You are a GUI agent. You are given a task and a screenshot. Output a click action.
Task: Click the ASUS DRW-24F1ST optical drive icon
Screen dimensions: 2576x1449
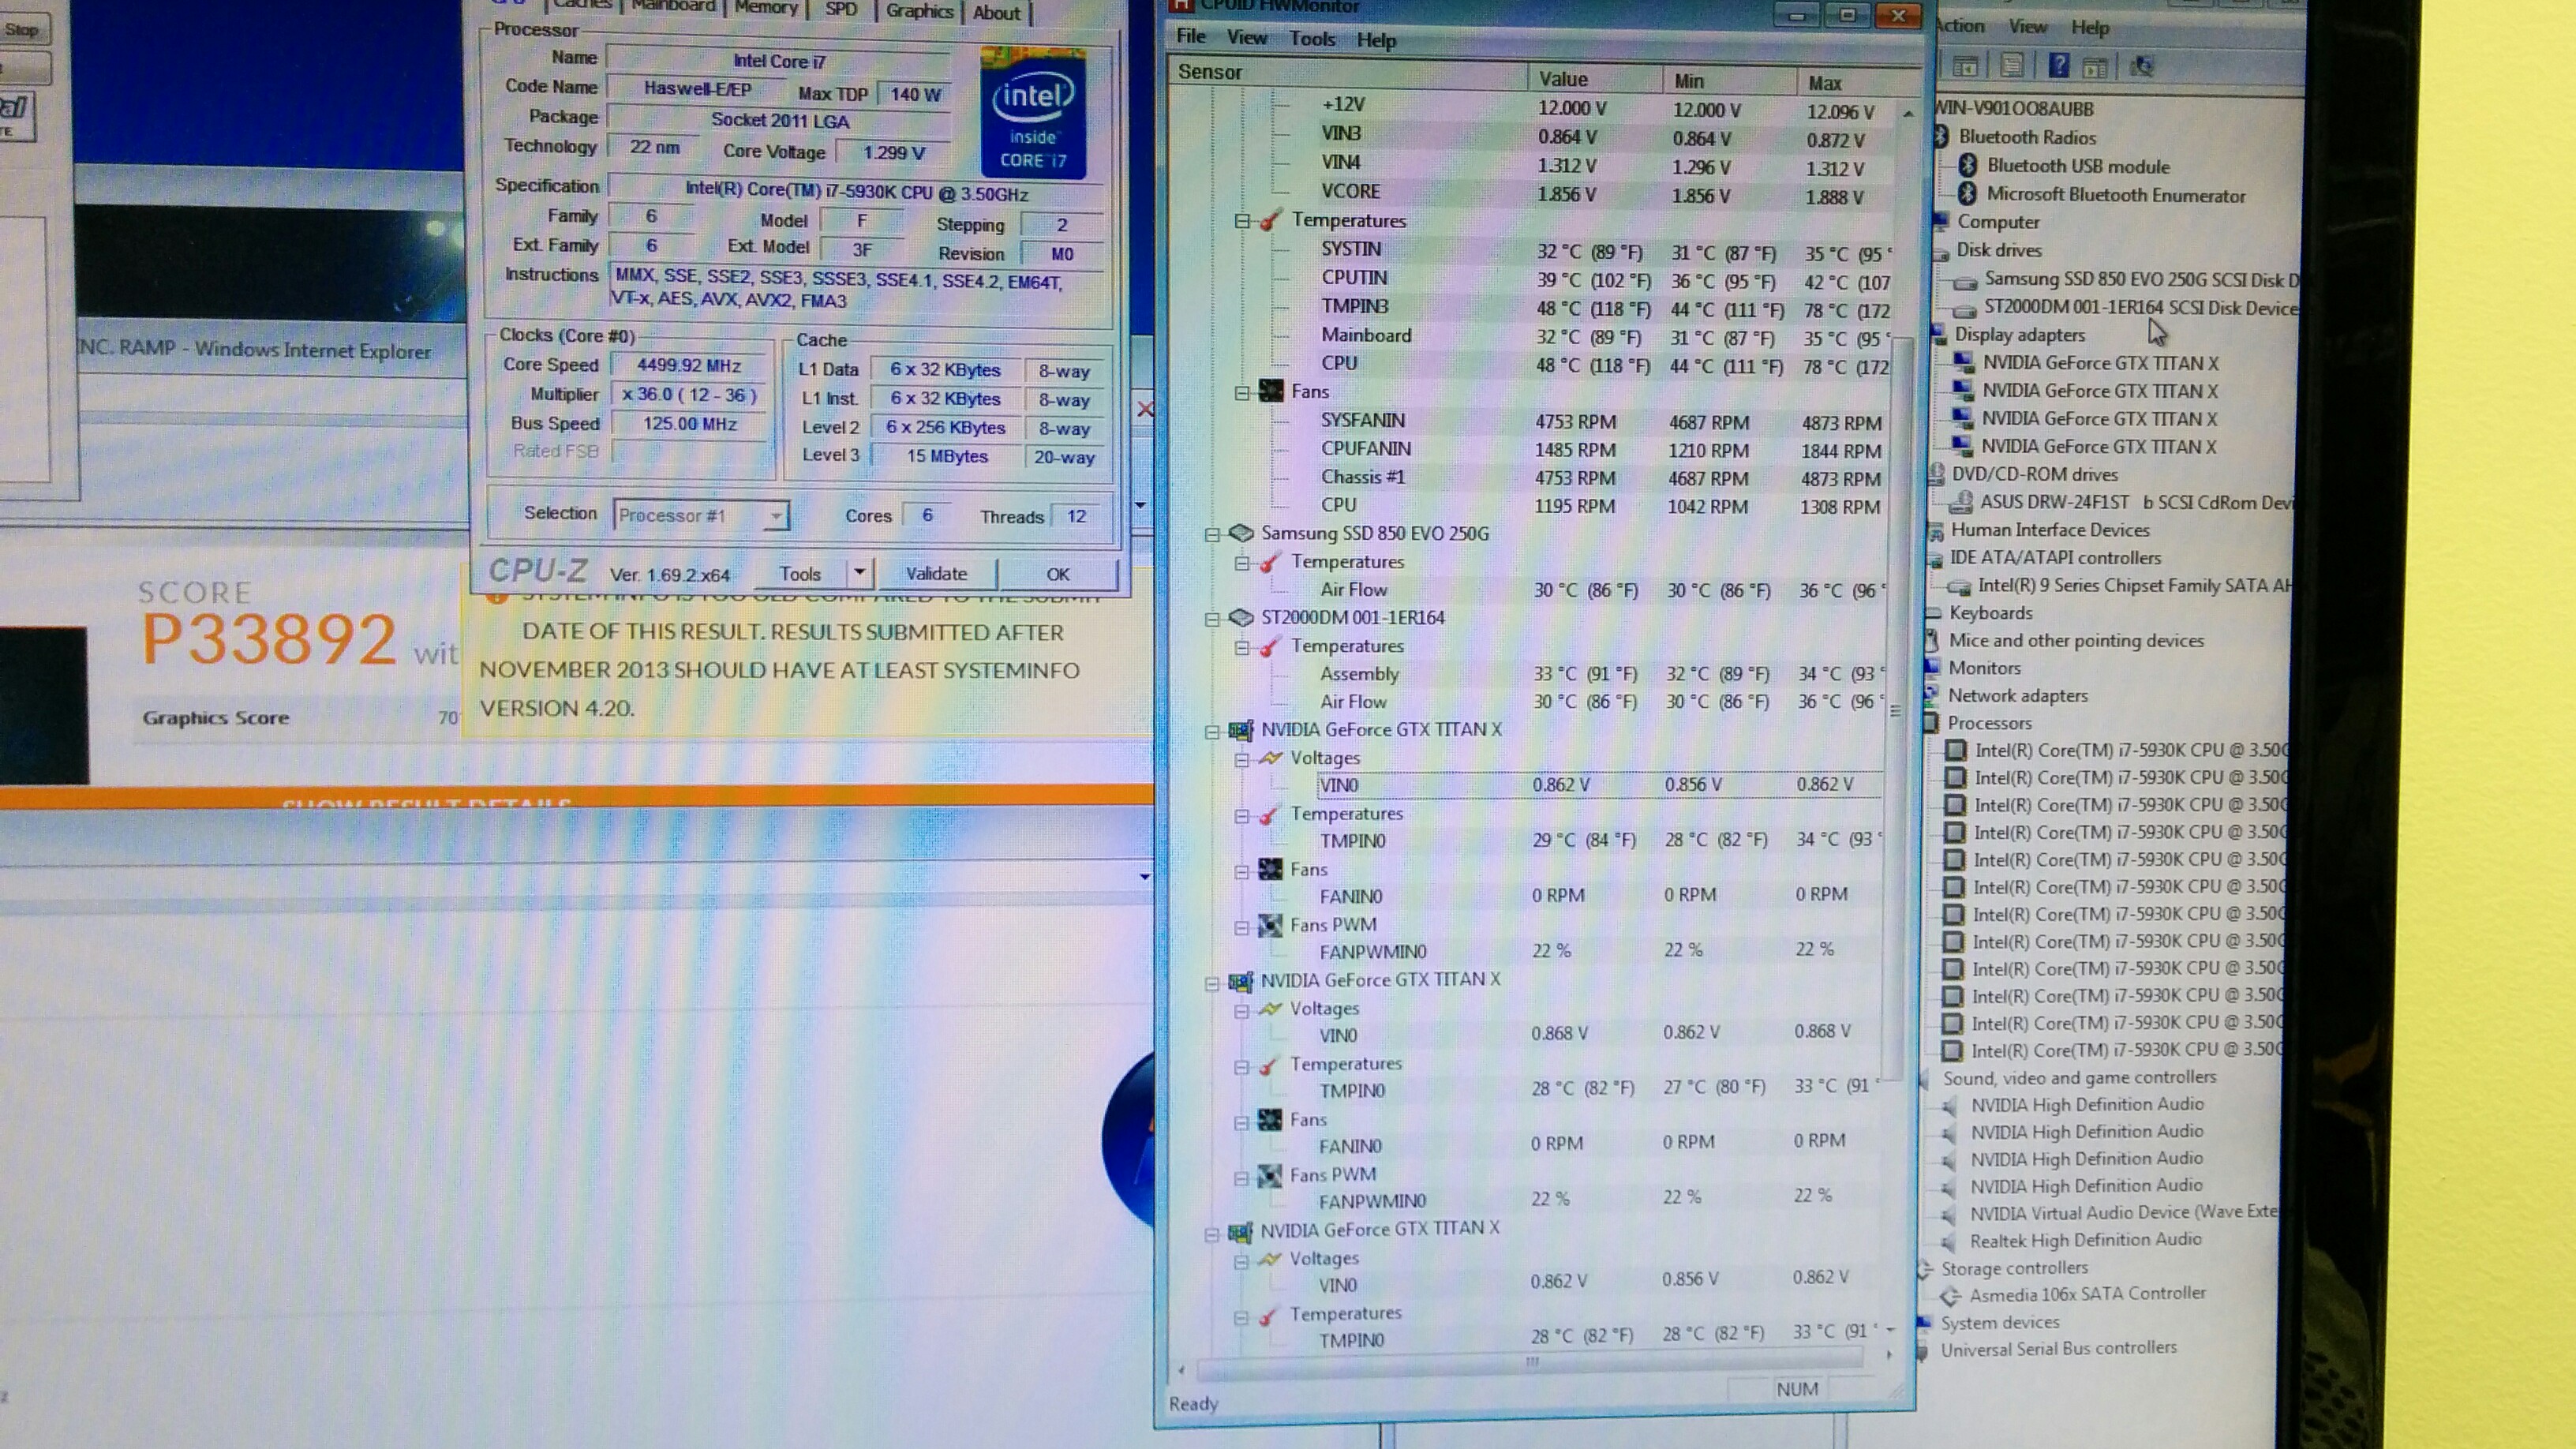point(1961,501)
